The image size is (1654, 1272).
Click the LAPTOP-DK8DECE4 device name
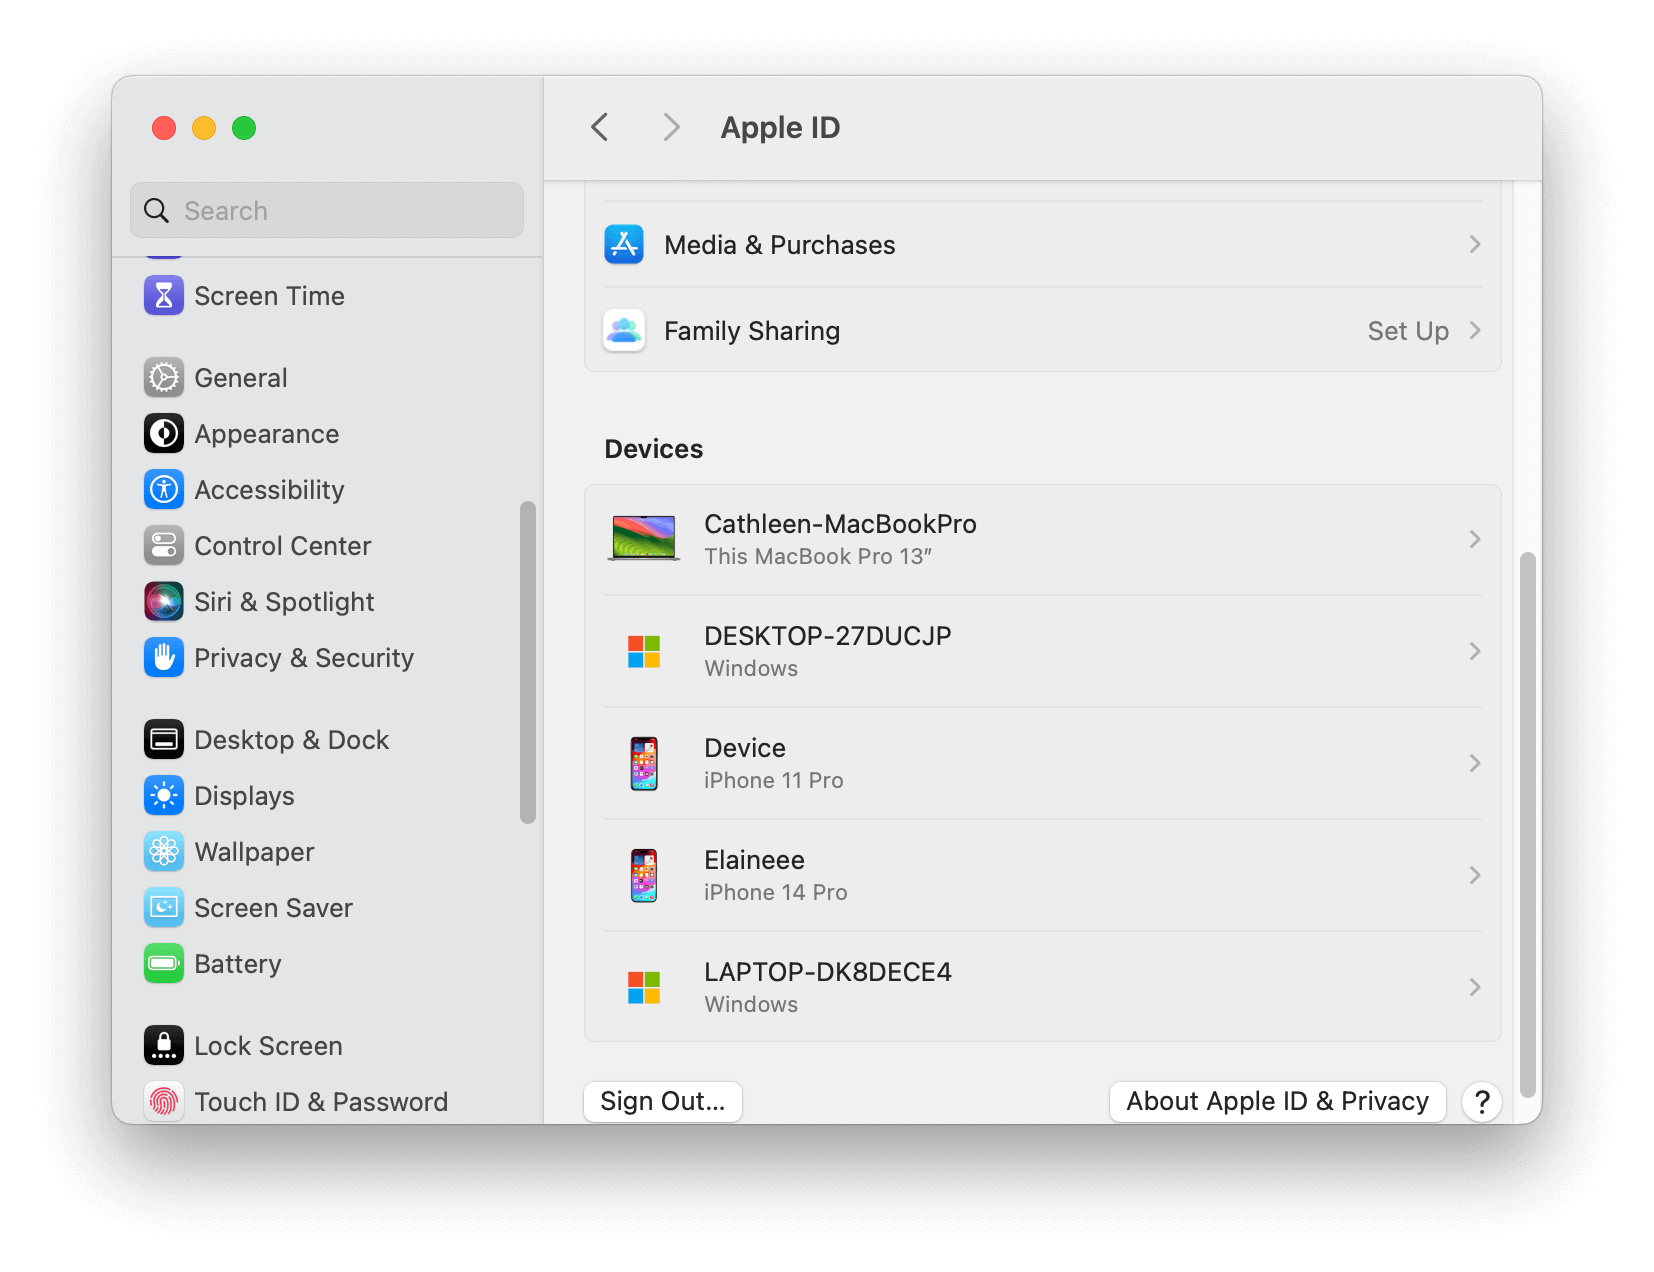click(828, 972)
